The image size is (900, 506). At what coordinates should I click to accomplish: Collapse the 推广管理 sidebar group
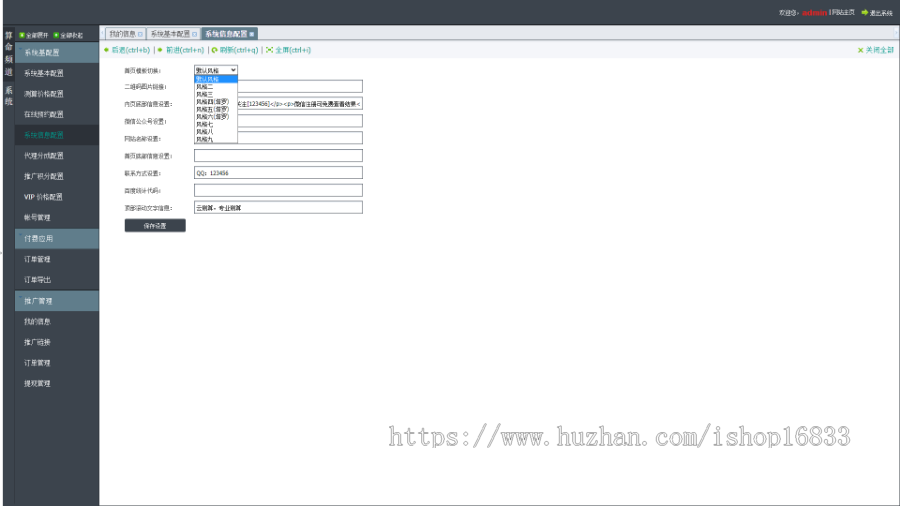click(x=57, y=301)
